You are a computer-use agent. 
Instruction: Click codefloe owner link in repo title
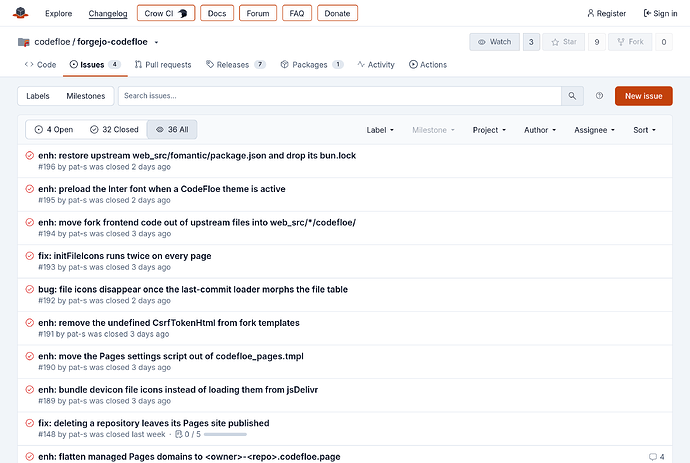(x=52, y=42)
